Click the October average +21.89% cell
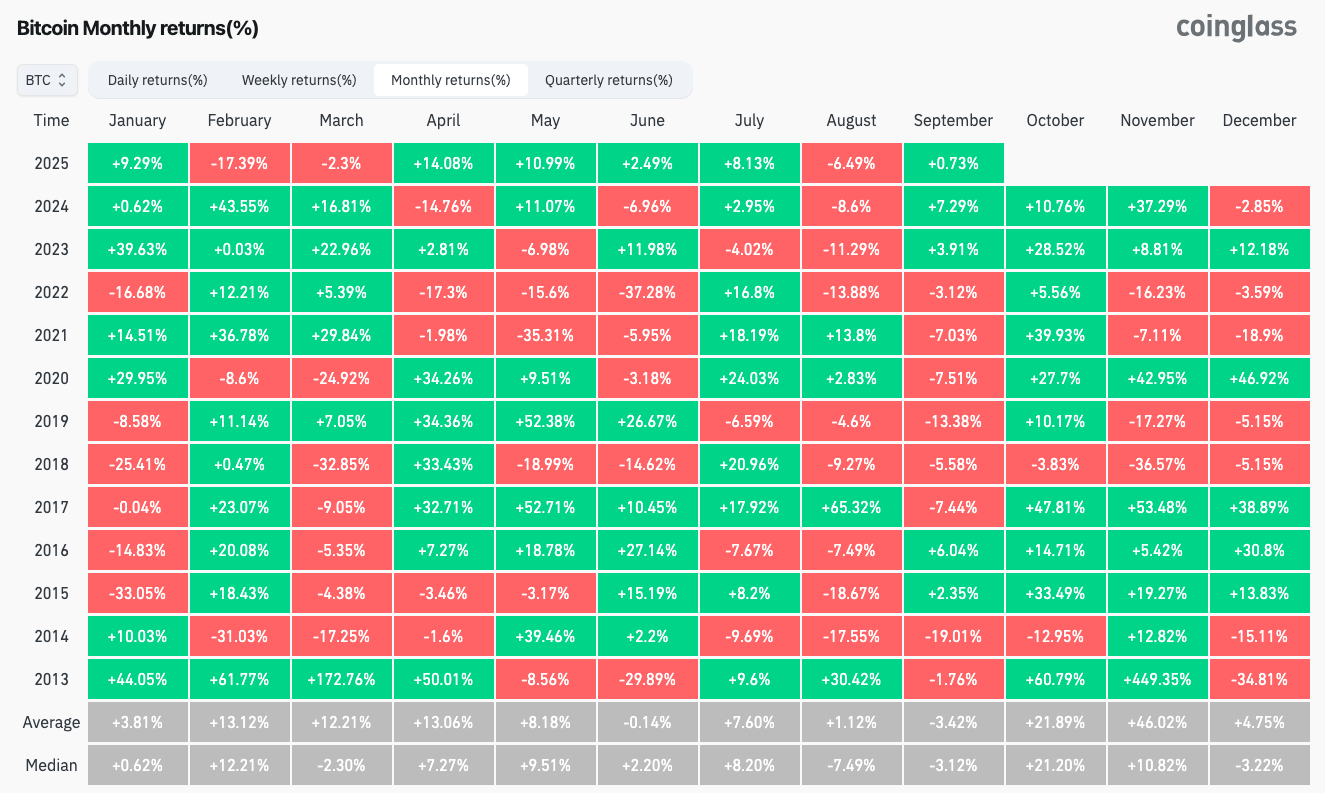This screenshot has width=1325, height=793. tap(1055, 722)
